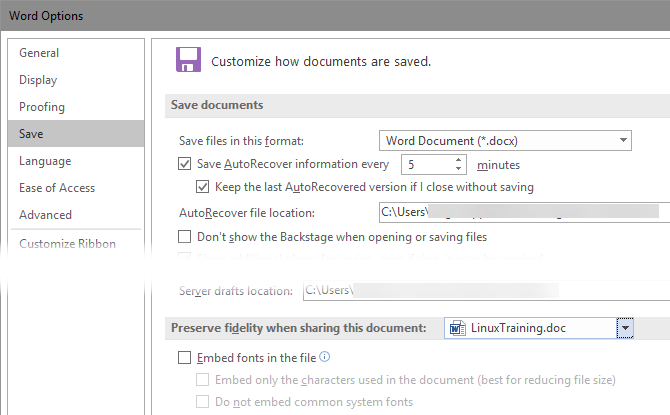Click the Word document icon beside LinuxTraining.doc
Viewport: 670px width, 415px height.
click(457, 328)
